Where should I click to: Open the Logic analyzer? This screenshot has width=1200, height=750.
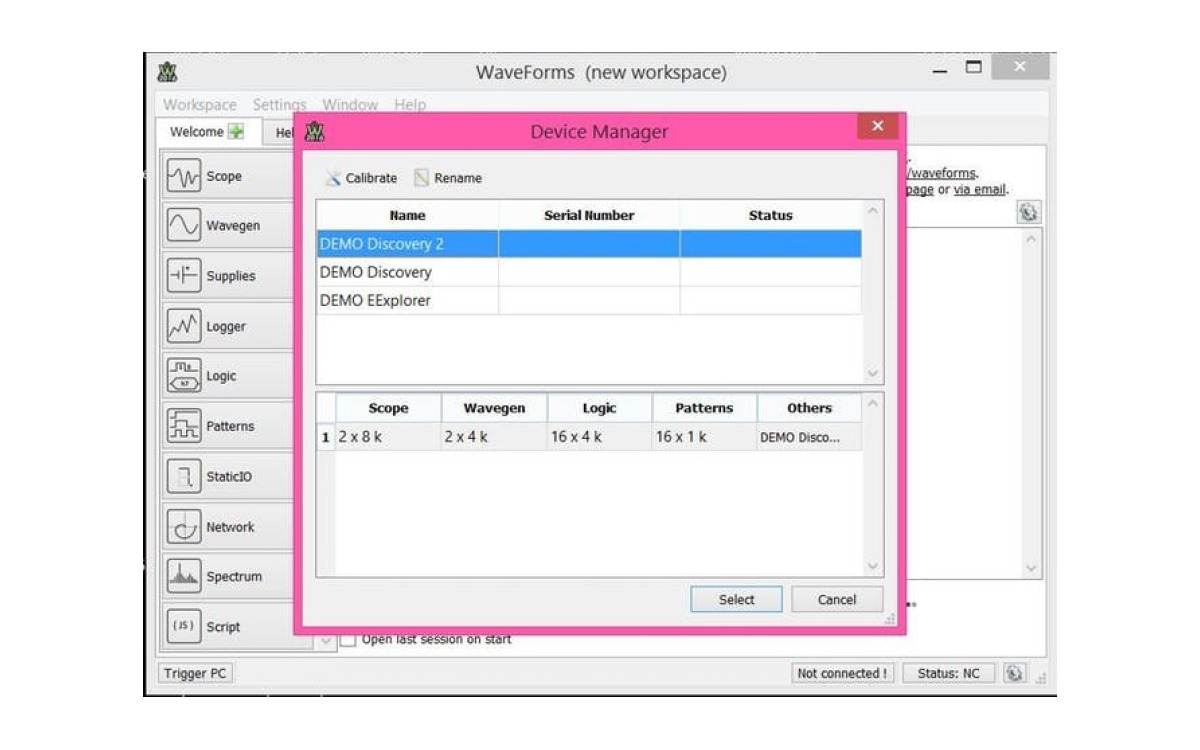coord(228,376)
